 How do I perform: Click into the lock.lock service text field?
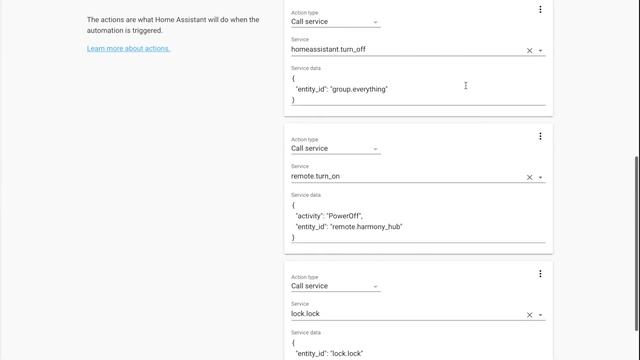tap(407, 314)
